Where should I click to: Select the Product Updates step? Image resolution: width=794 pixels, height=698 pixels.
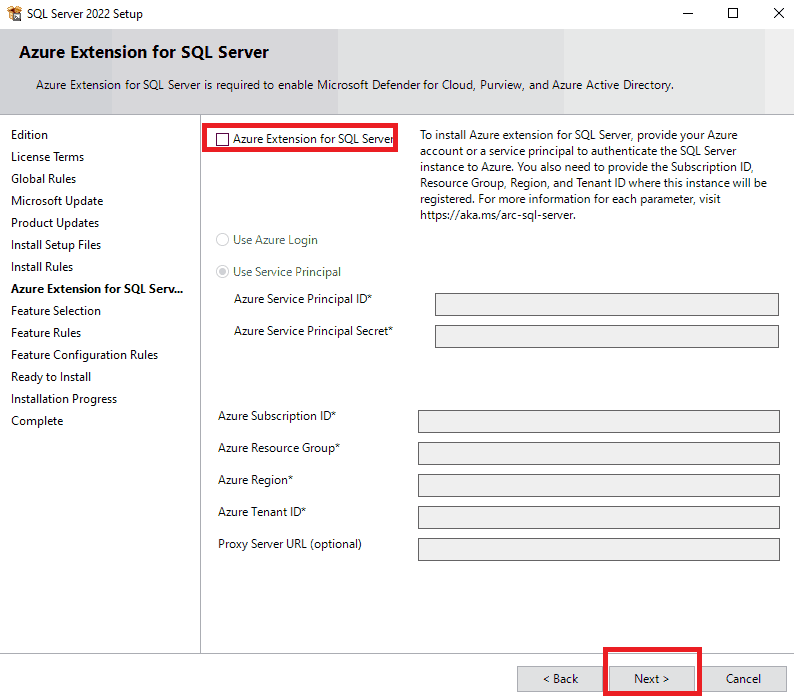55,223
